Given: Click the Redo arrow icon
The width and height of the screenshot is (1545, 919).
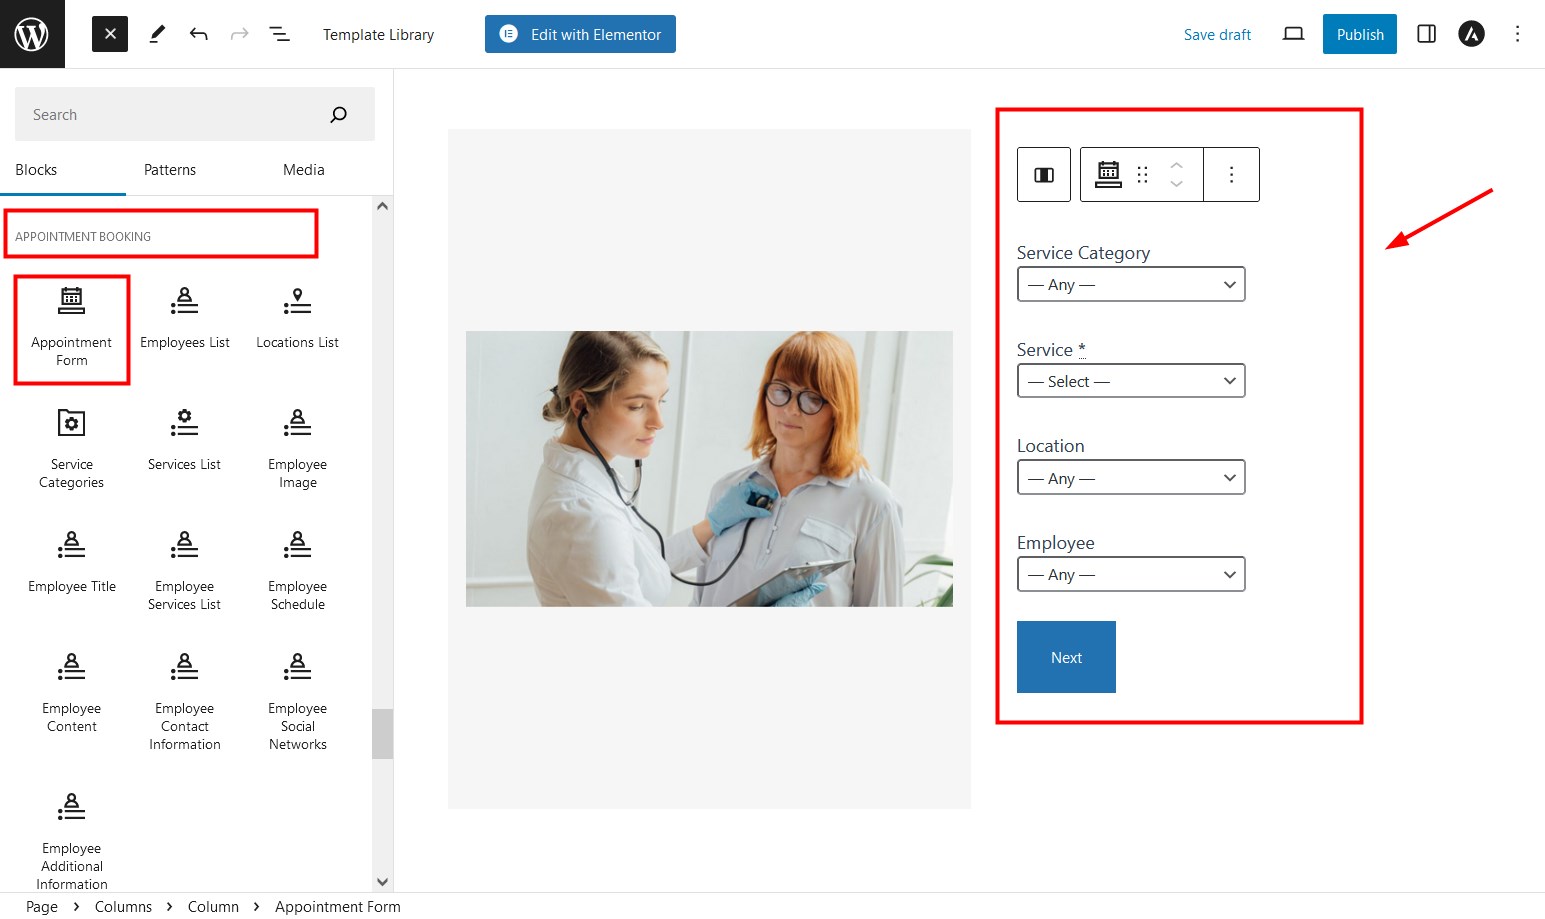Looking at the screenshot, I should click(239, 34).
